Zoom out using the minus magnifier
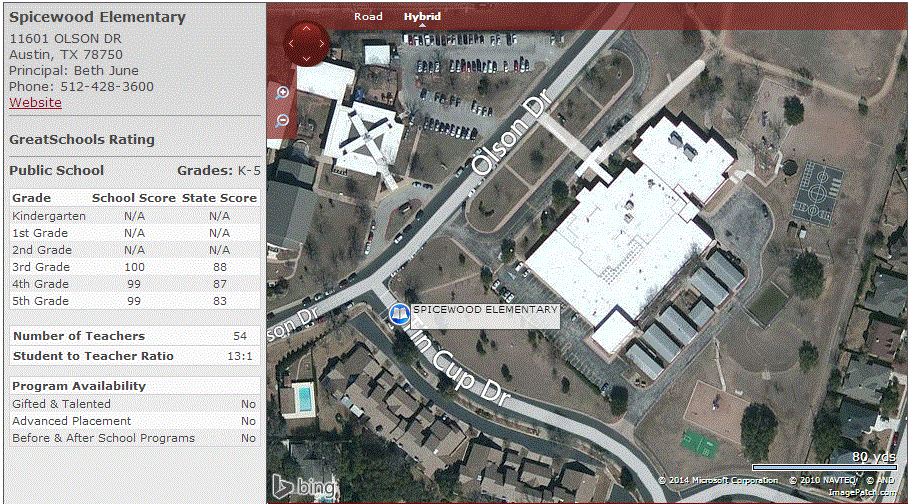 coord(282,121)
